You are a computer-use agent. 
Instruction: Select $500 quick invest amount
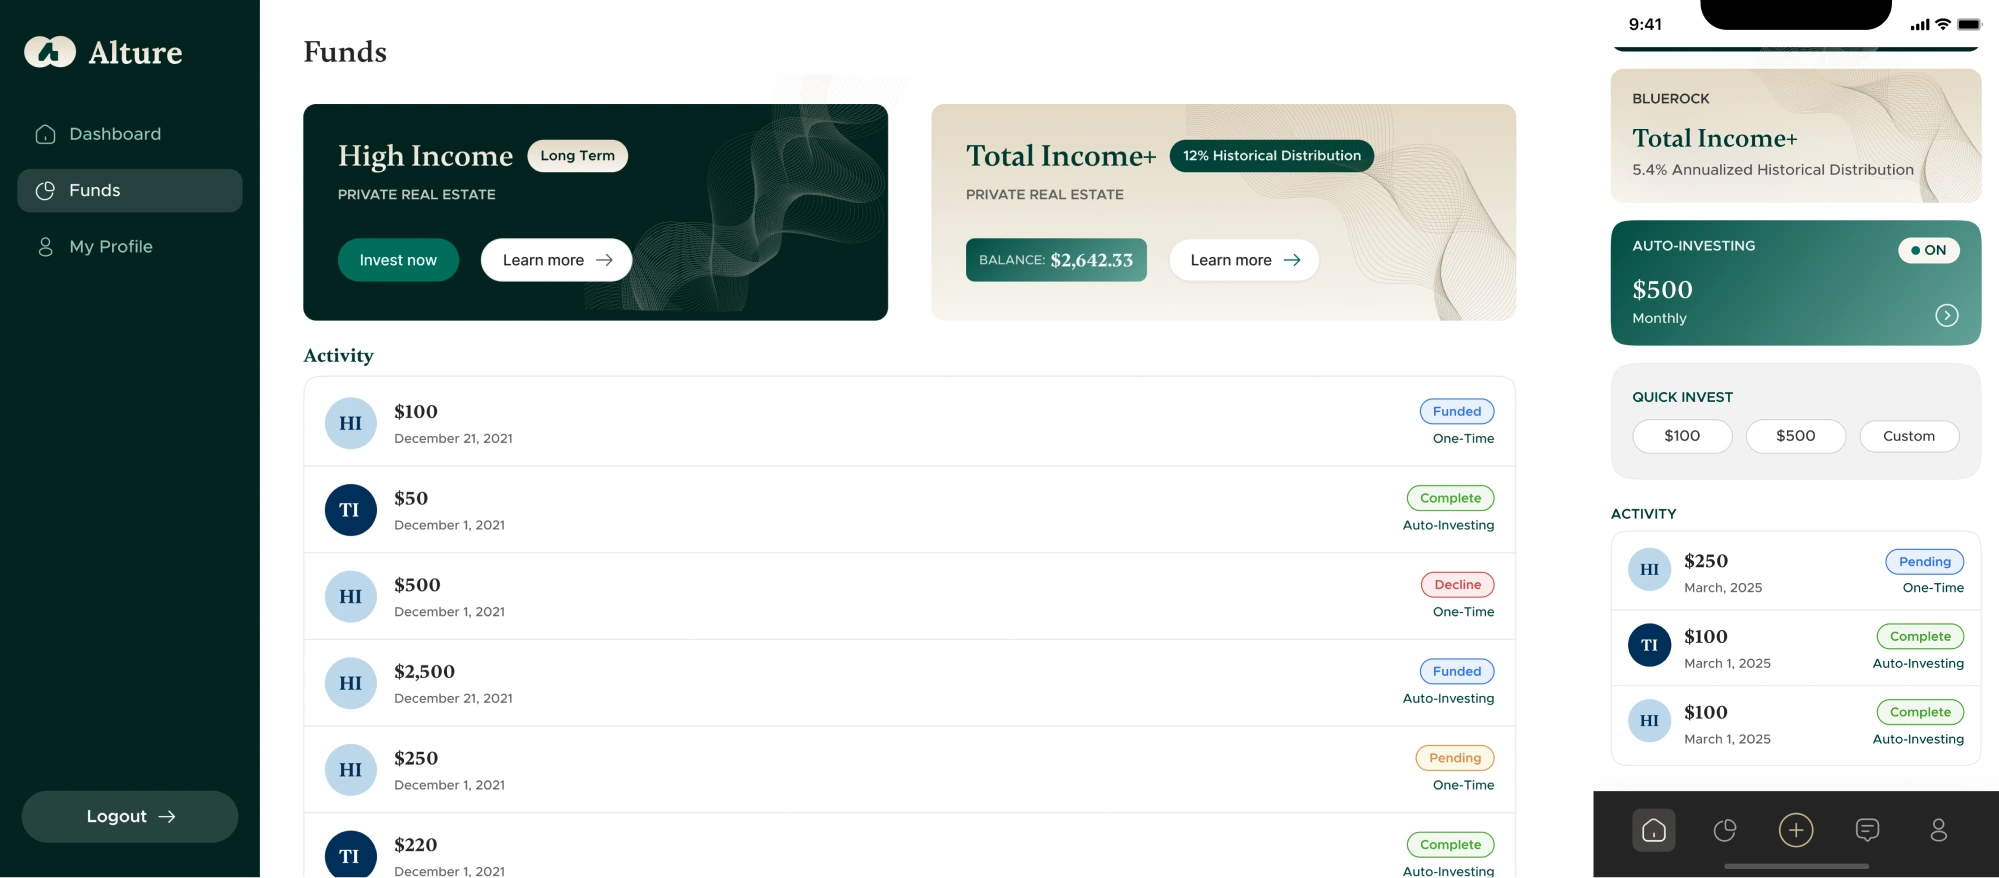pyautogui.click(x=1796, y=436)
